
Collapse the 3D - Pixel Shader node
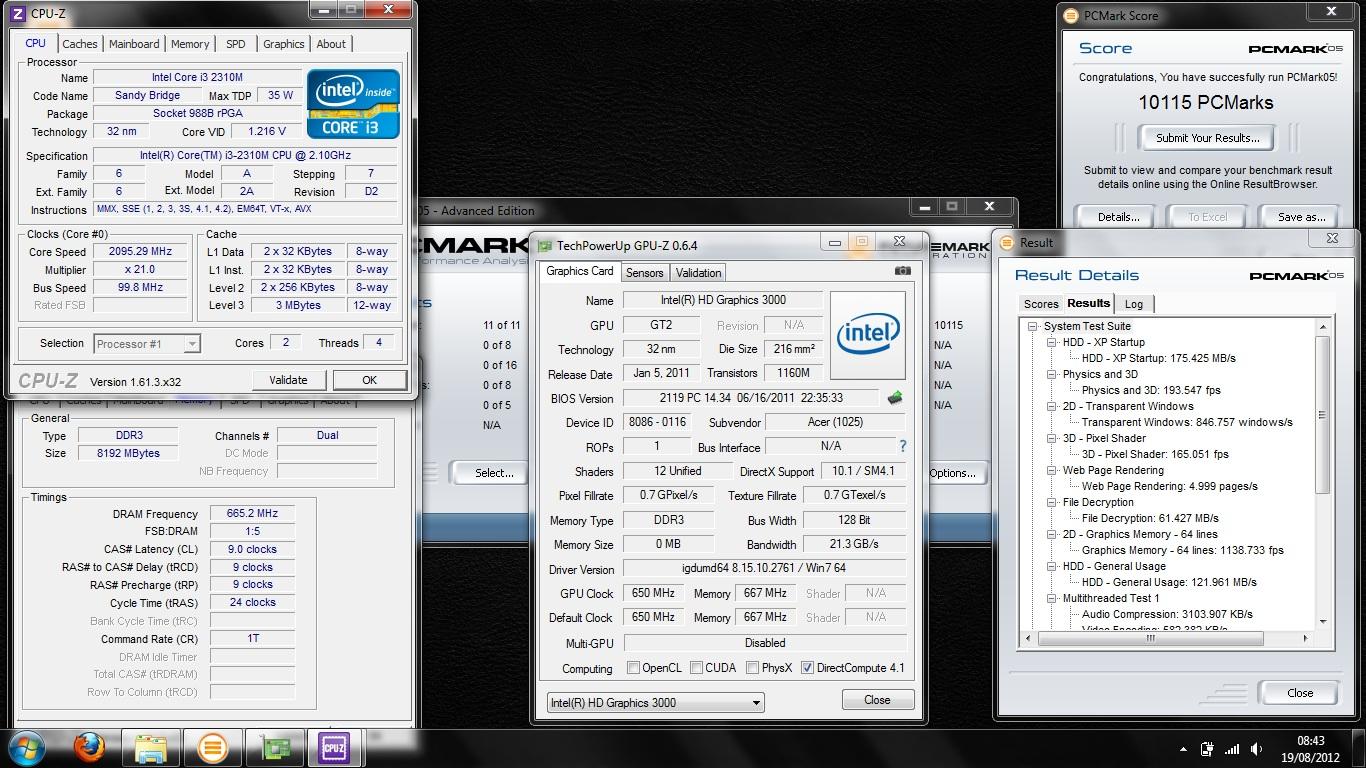[x=1052, y=438]
